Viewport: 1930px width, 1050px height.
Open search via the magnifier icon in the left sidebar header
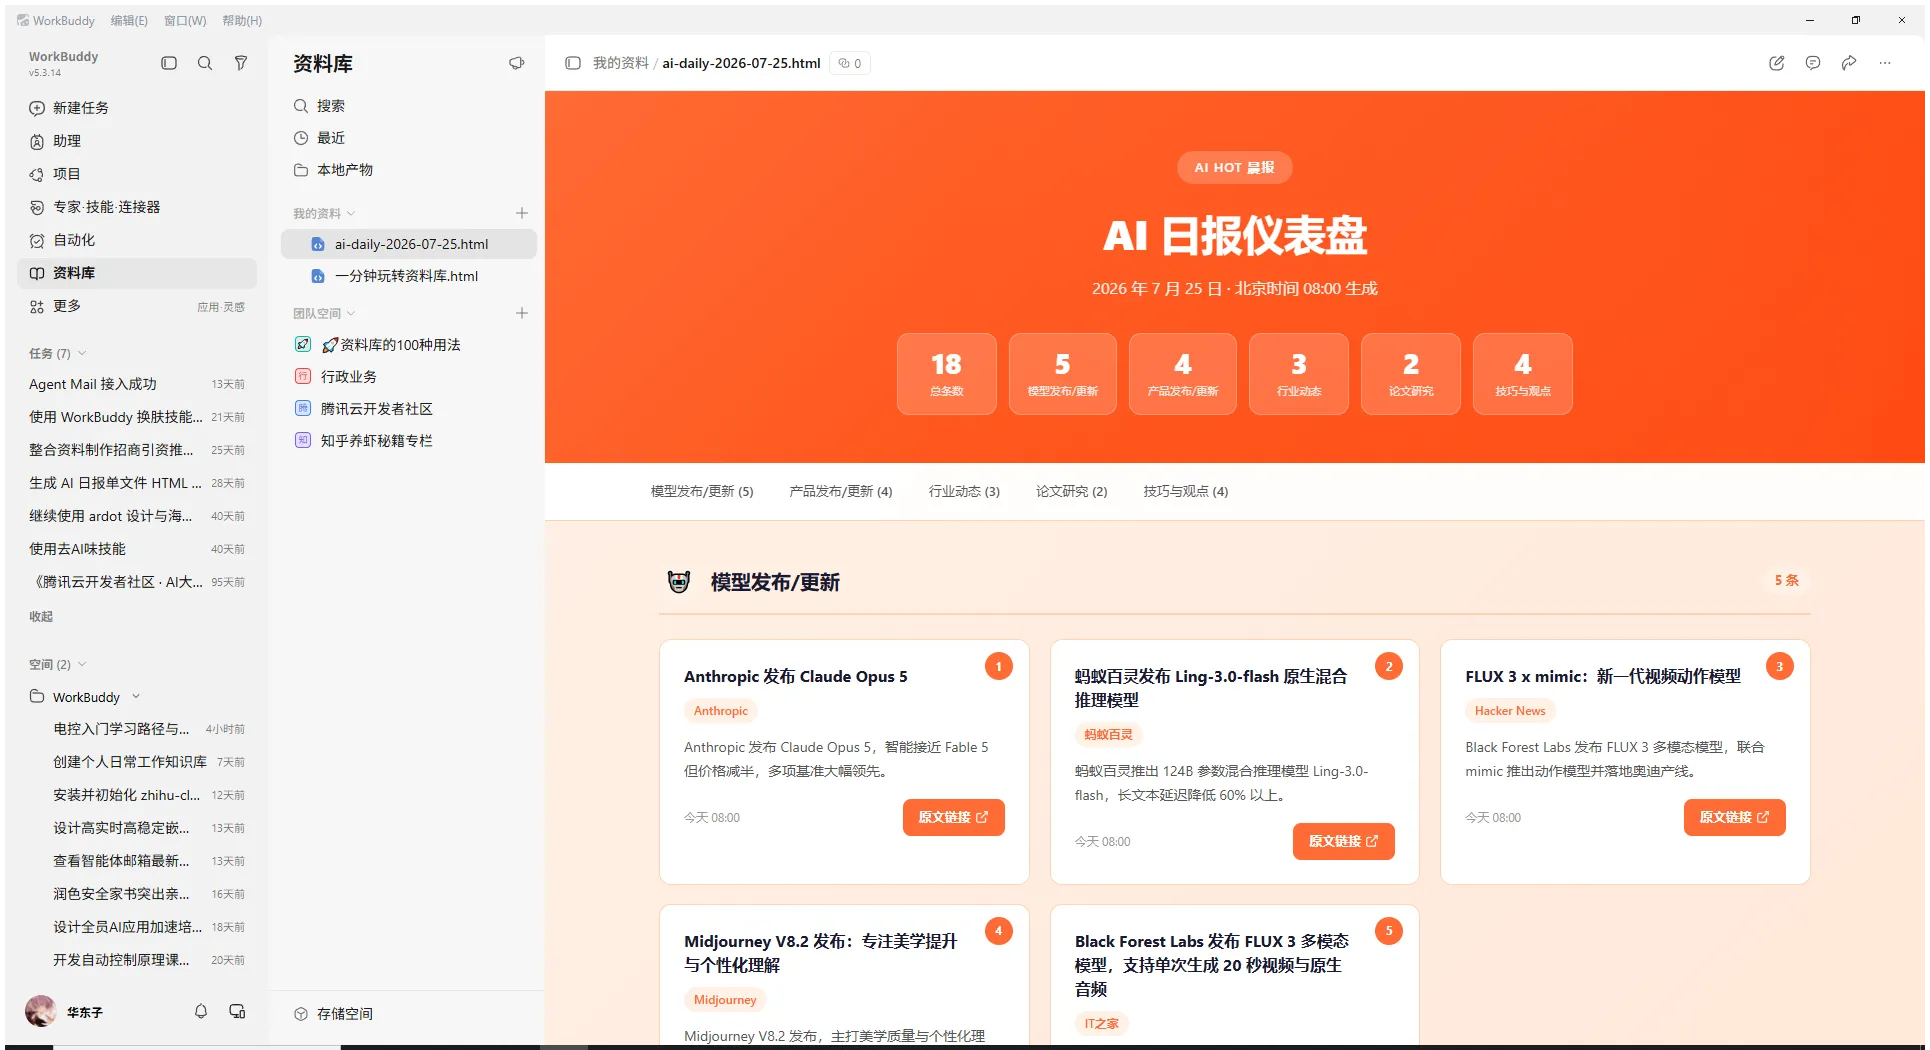[x=205, y=63]
